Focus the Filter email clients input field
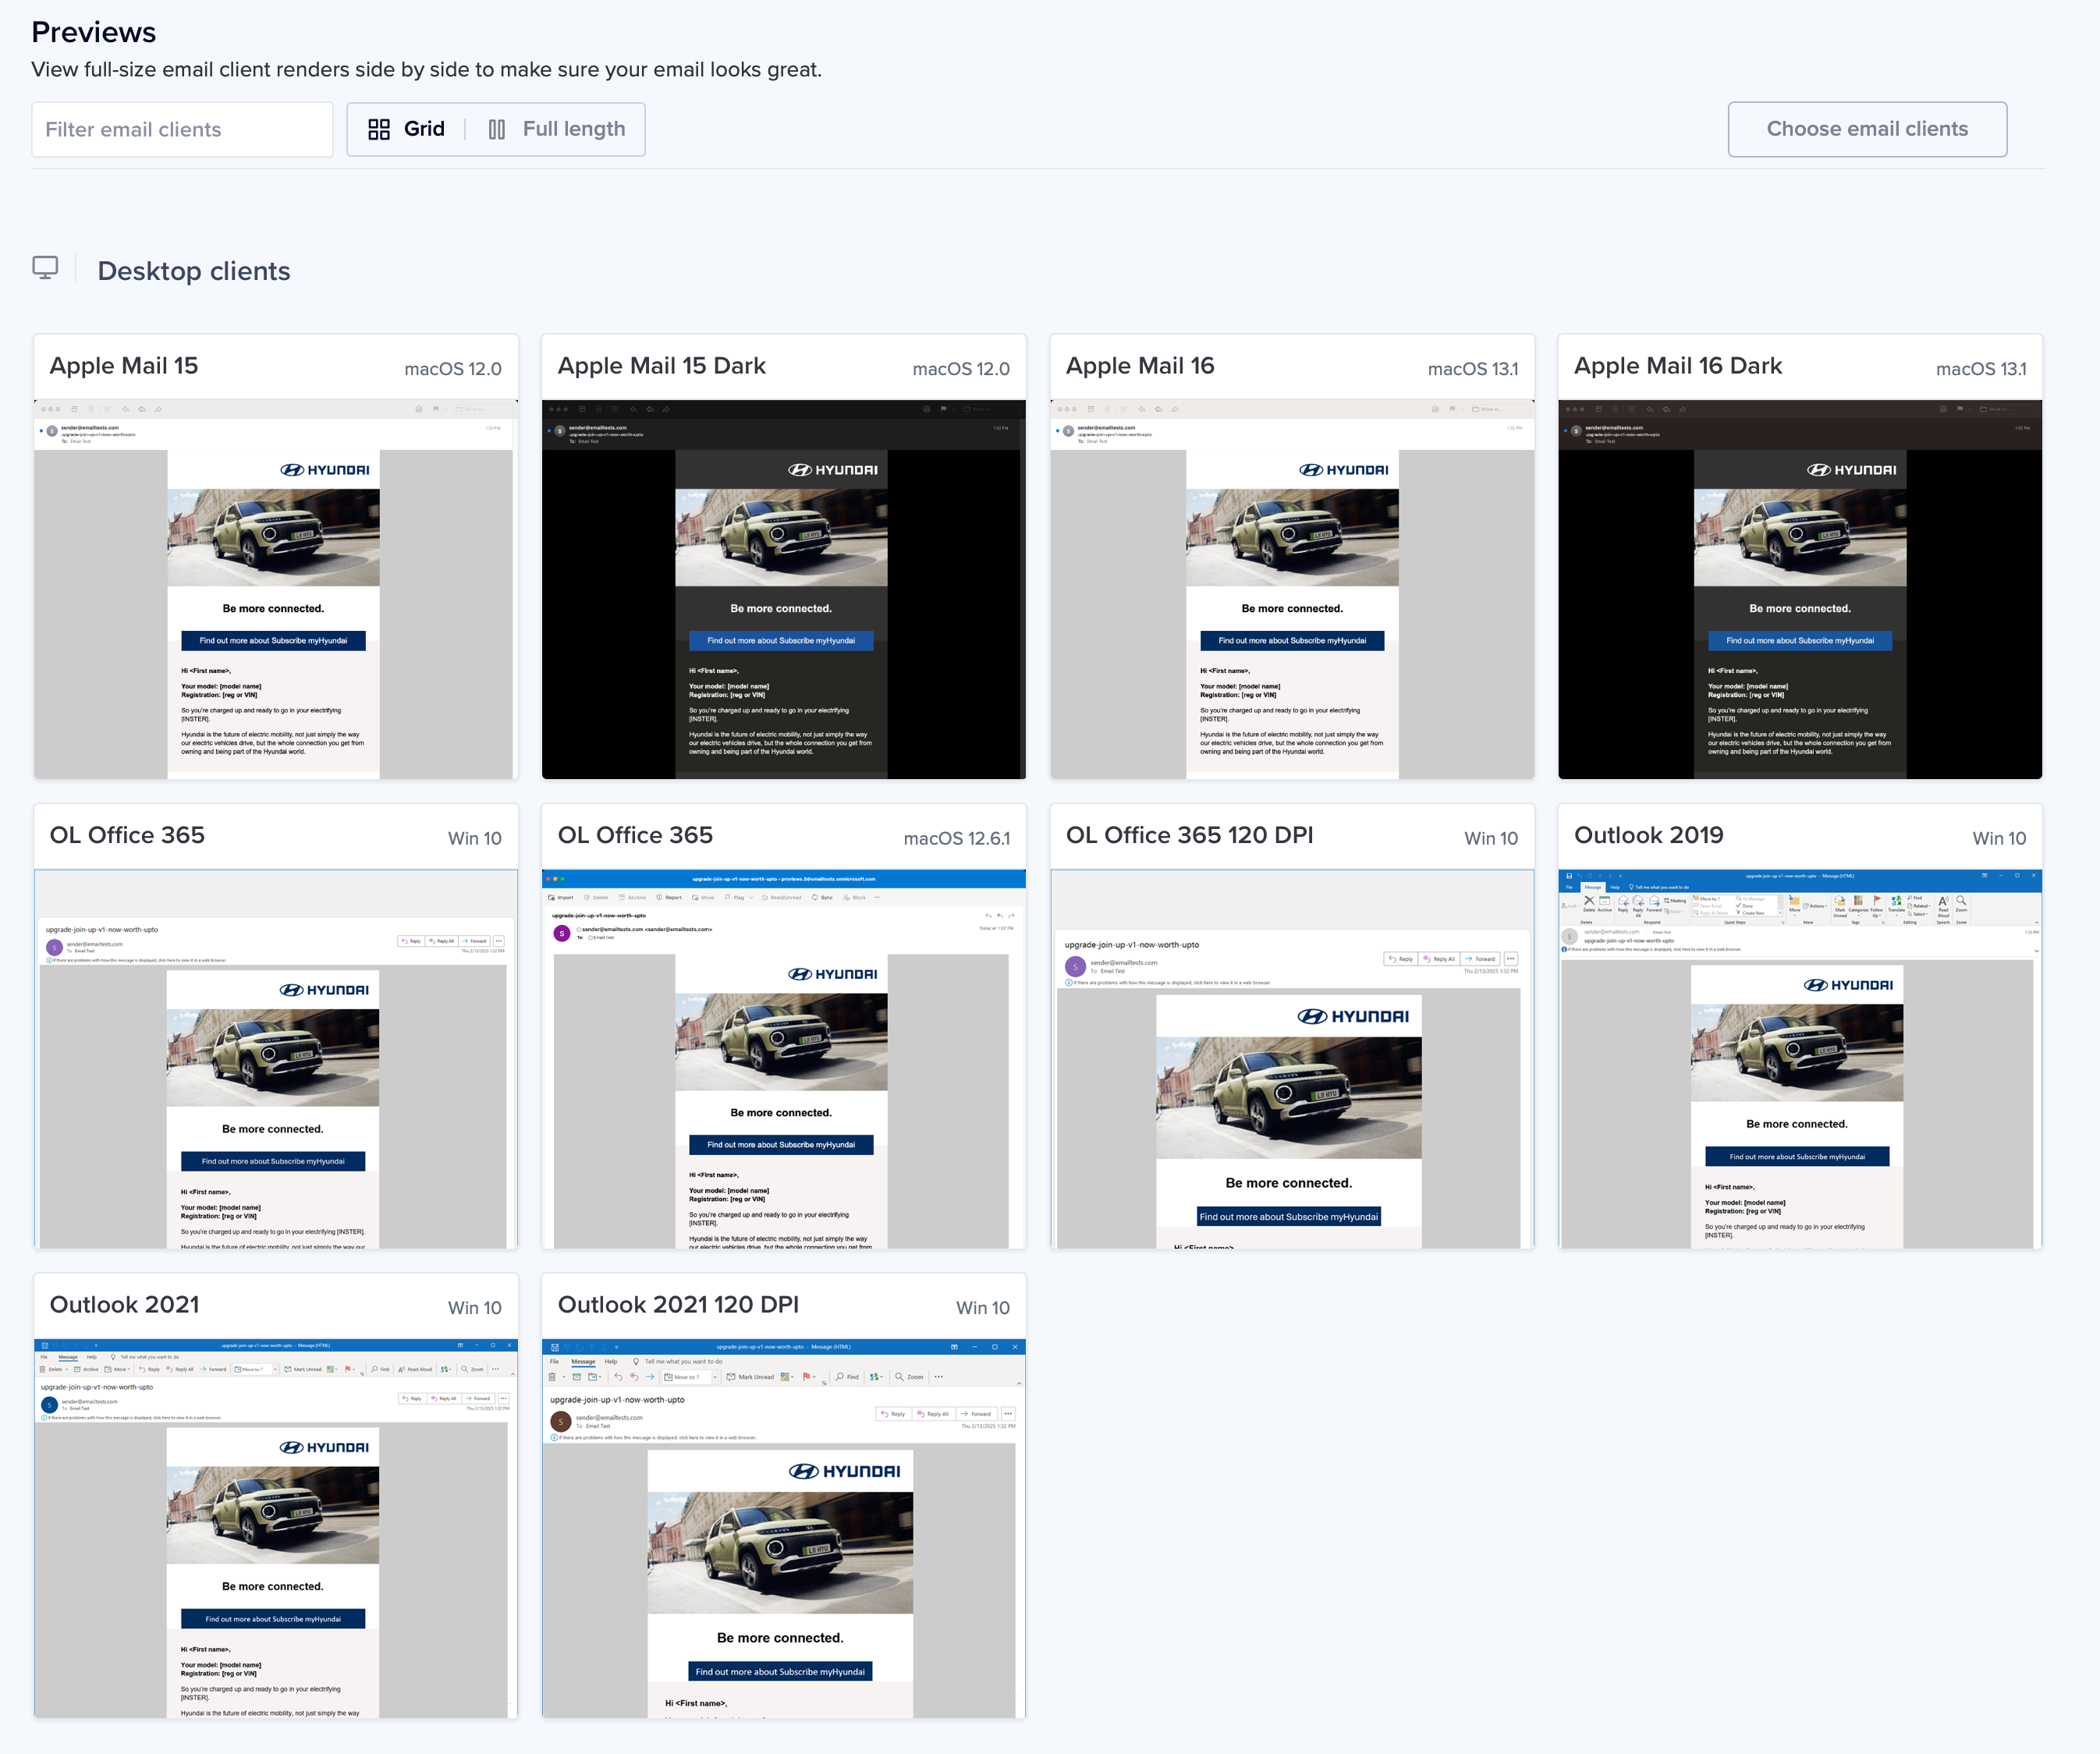2100x1754 pixels. pyautogui.click(x=182, y=129)
